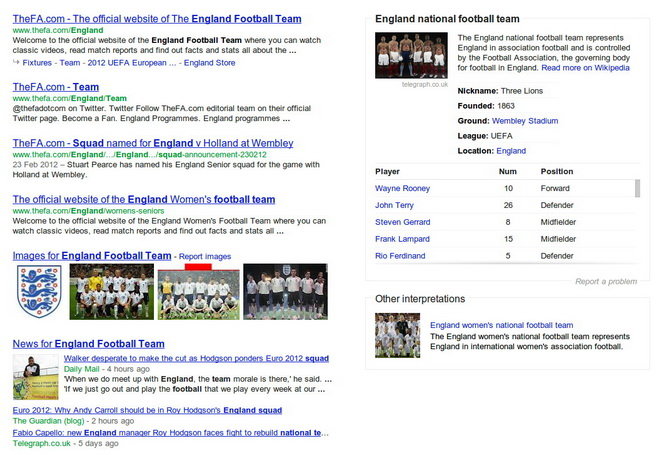Image resolution: width=660 pixels, height=455 pixels.
Task: Open Images for England Football Team
Action: click(92, 256)
